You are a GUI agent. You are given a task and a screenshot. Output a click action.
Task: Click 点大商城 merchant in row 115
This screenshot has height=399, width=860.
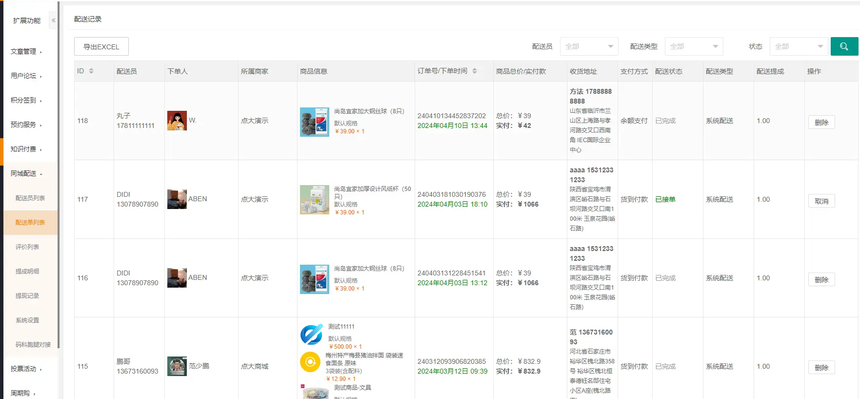tap(254, 366)
